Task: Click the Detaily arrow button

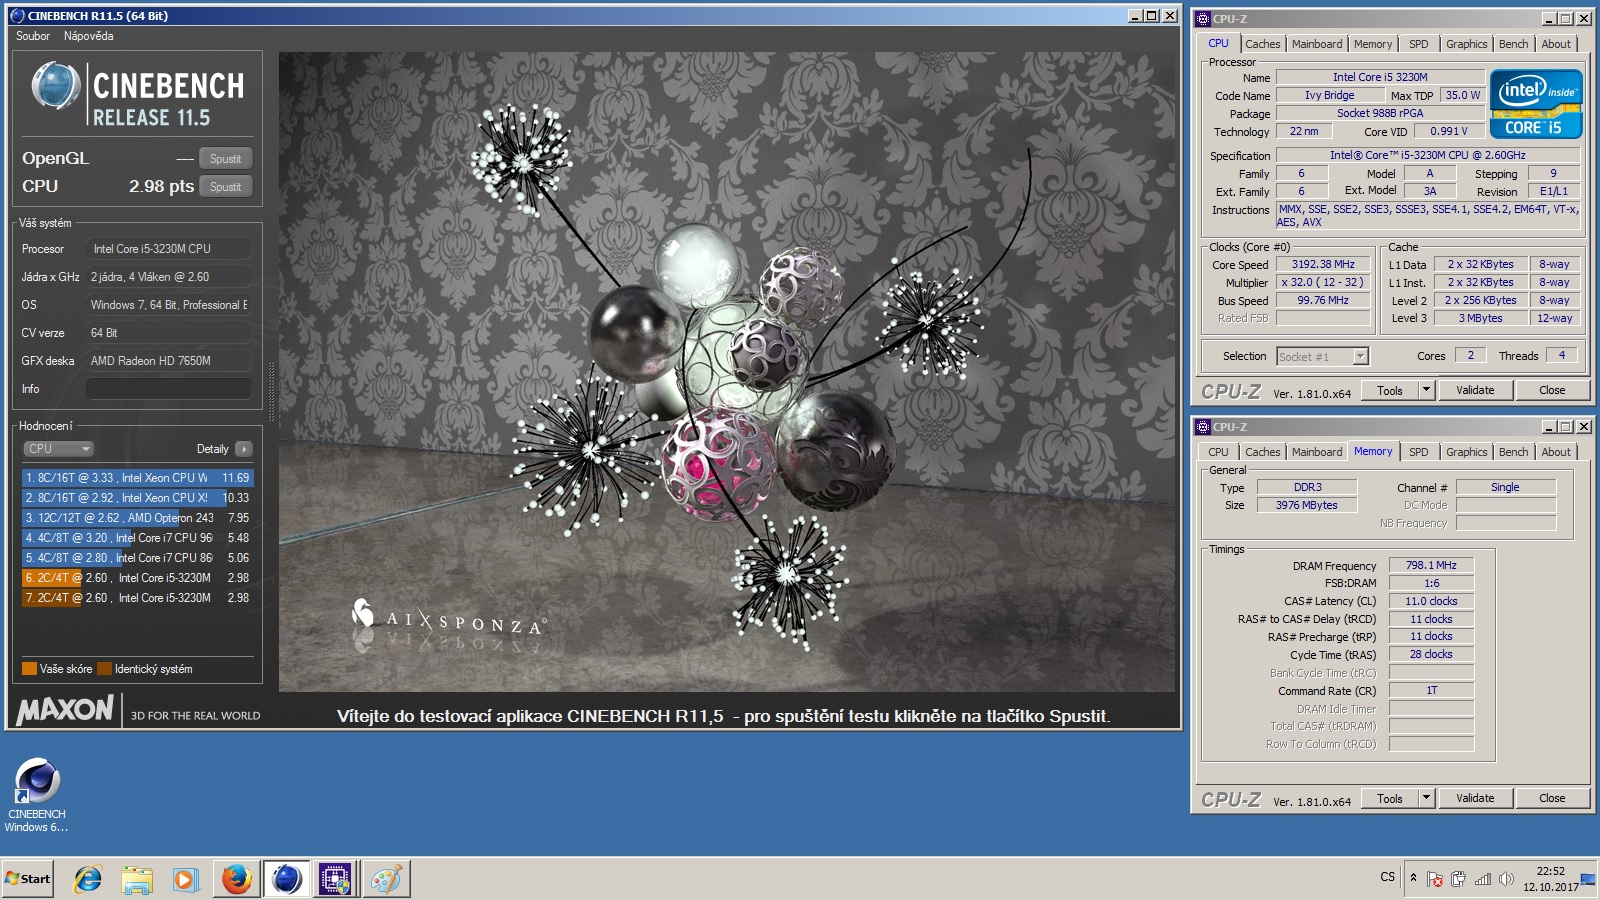Action: tap(244, 449)
